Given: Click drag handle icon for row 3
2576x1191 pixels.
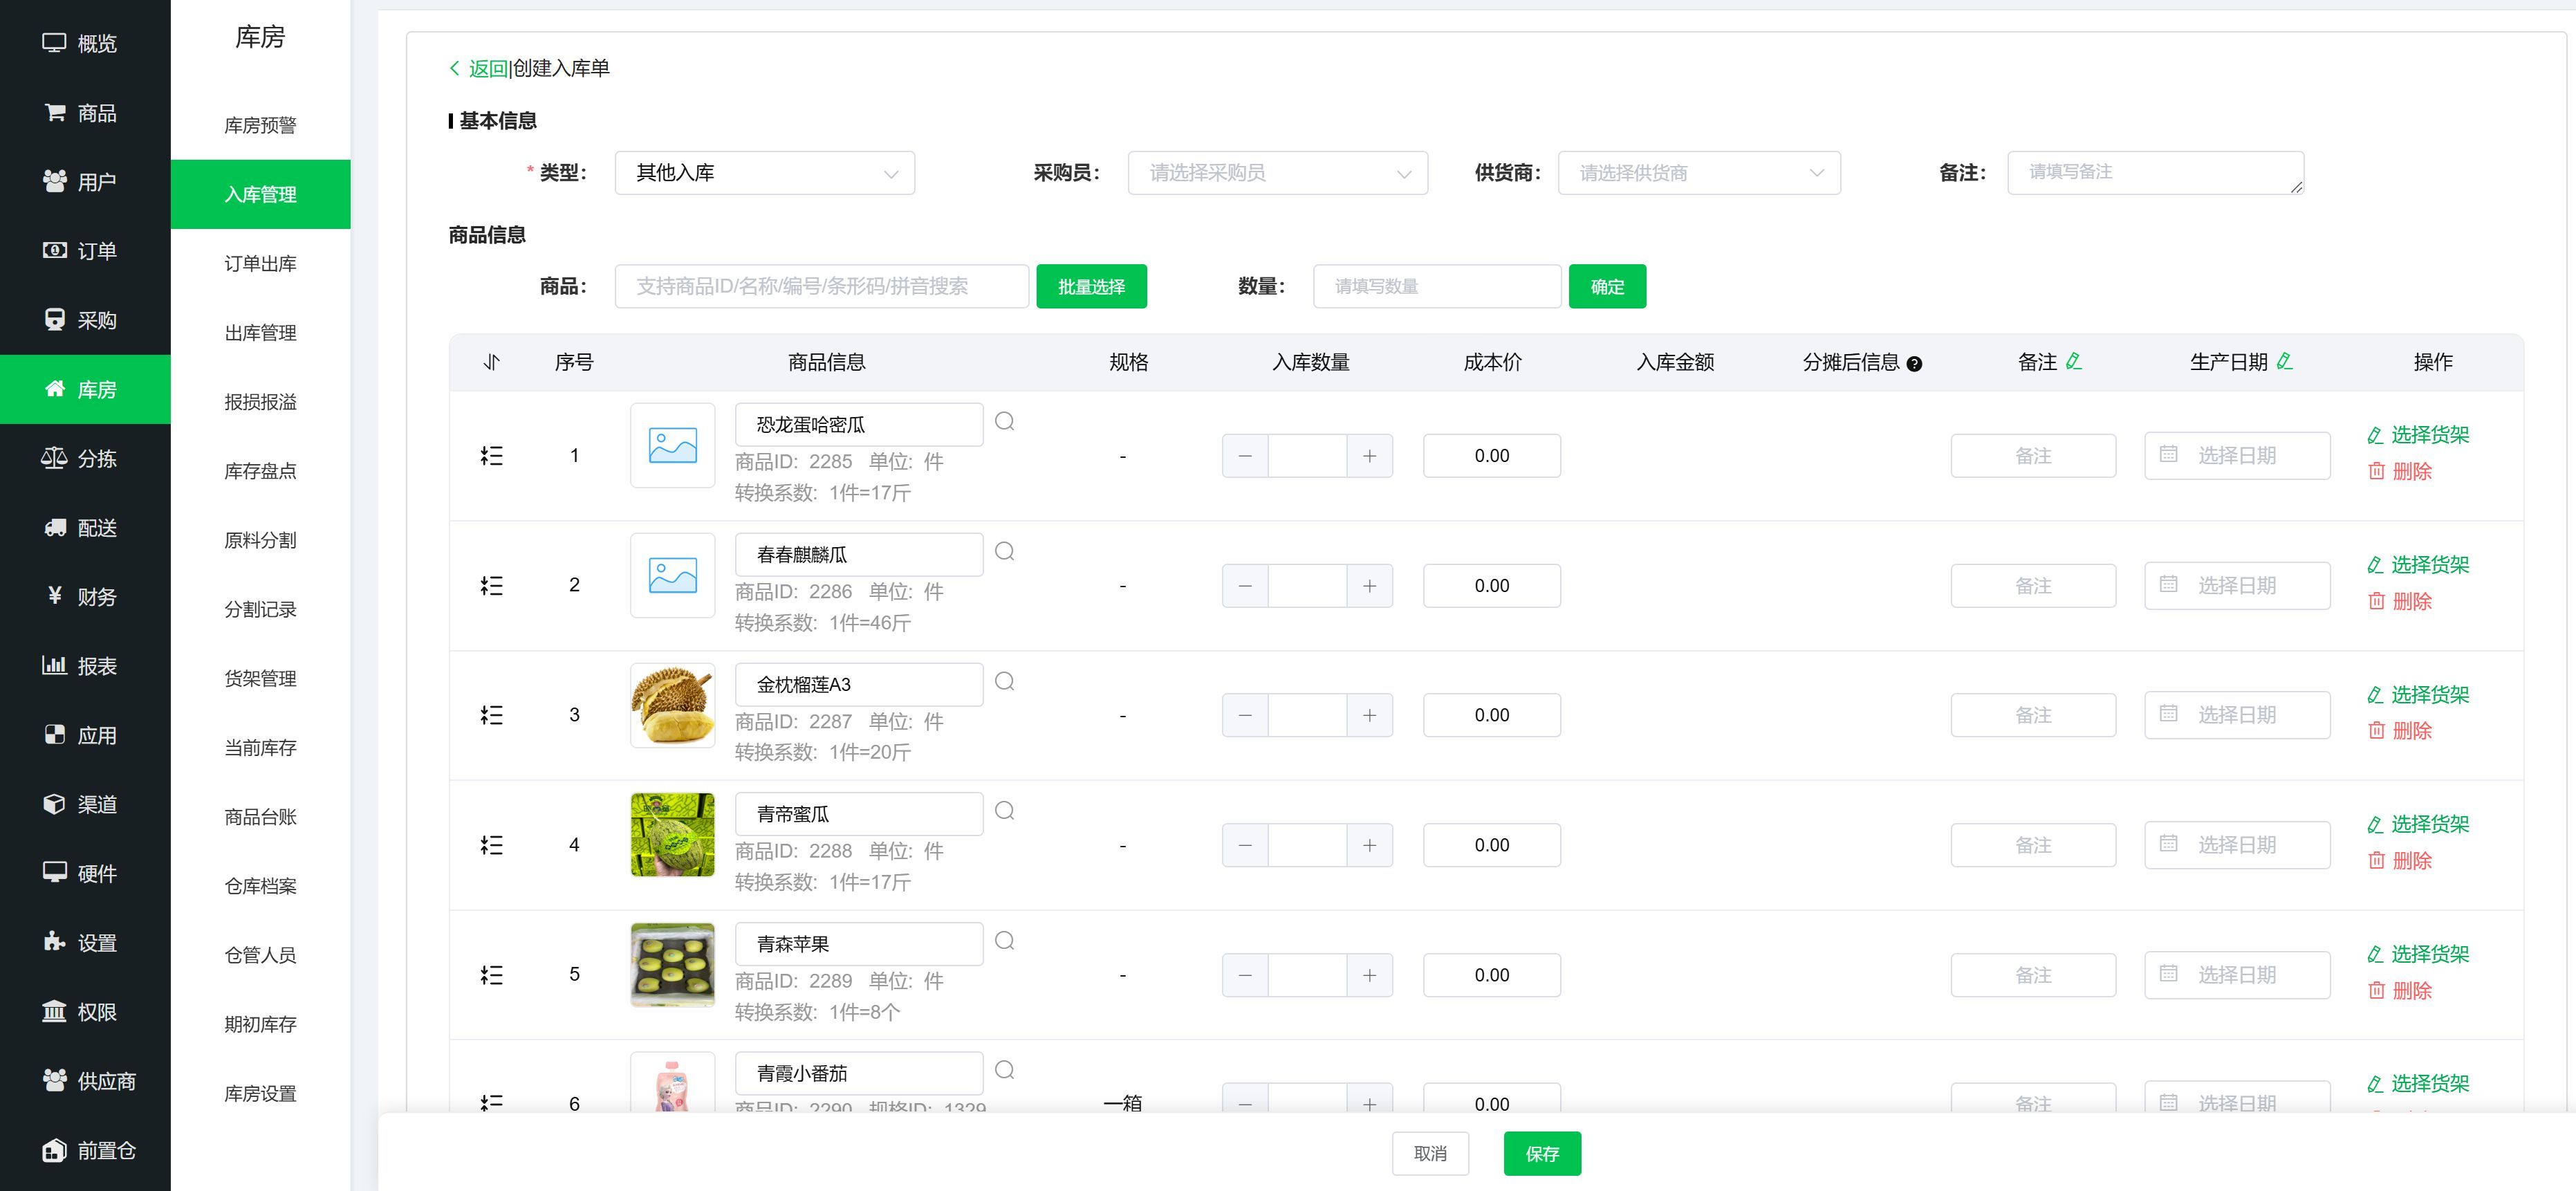Looking at the screenshot, I should (x=491, y=715).
